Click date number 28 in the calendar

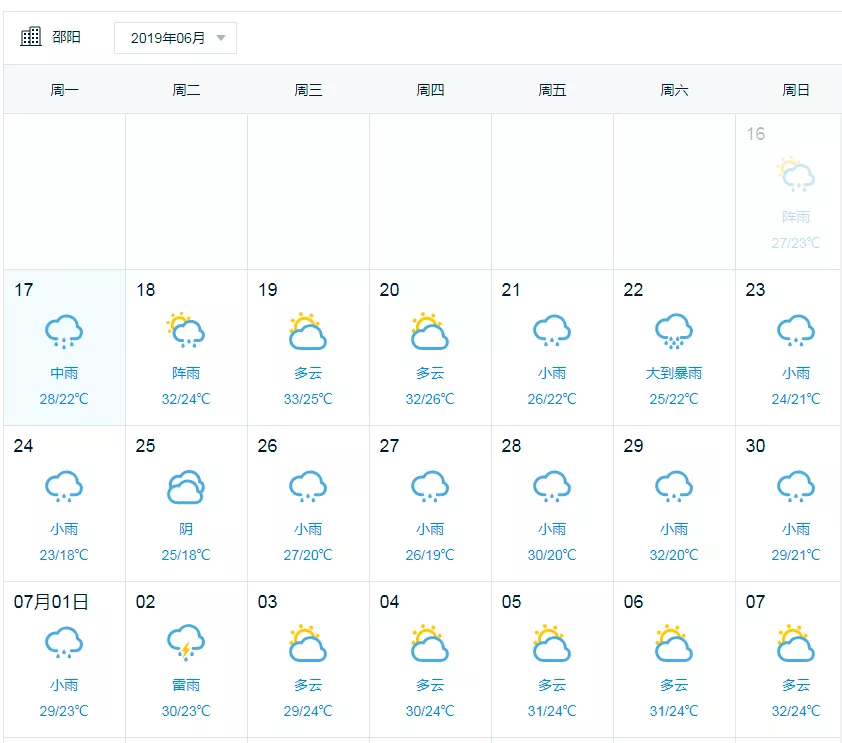tap(511, 446)
